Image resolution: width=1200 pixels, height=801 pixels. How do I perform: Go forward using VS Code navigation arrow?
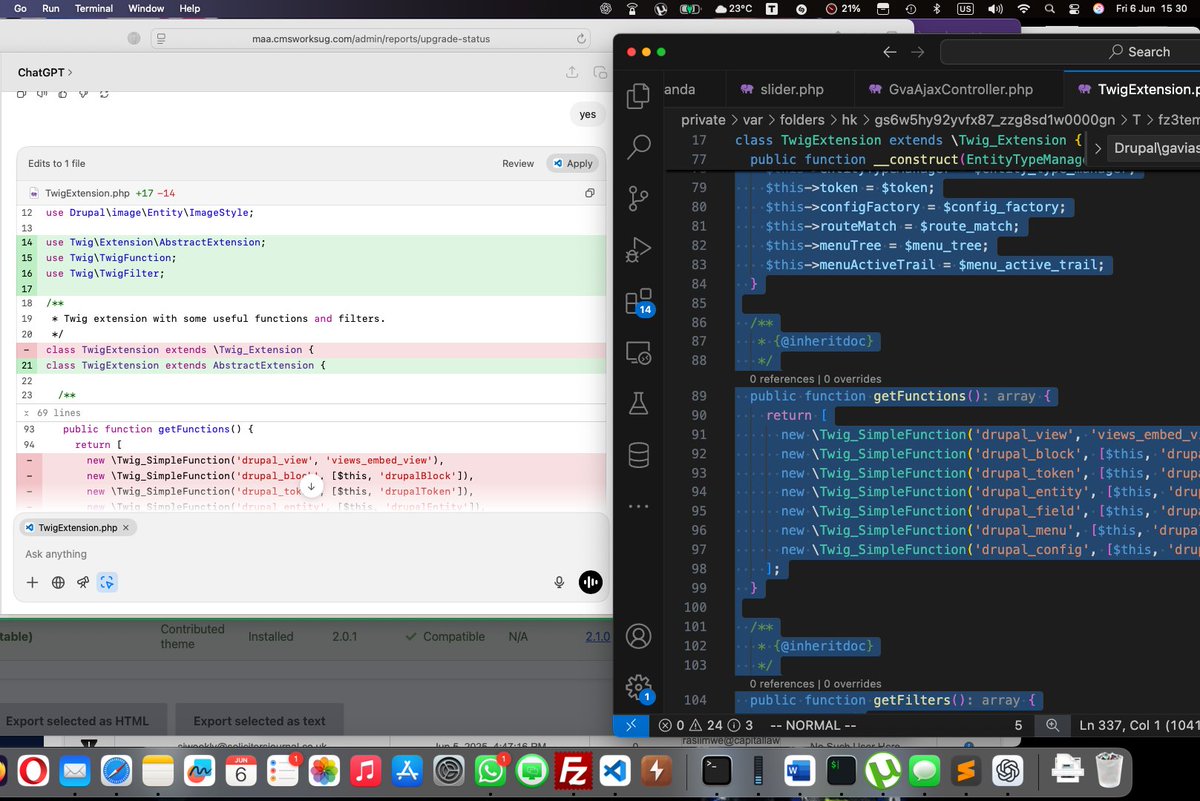[x=918, y=52]
